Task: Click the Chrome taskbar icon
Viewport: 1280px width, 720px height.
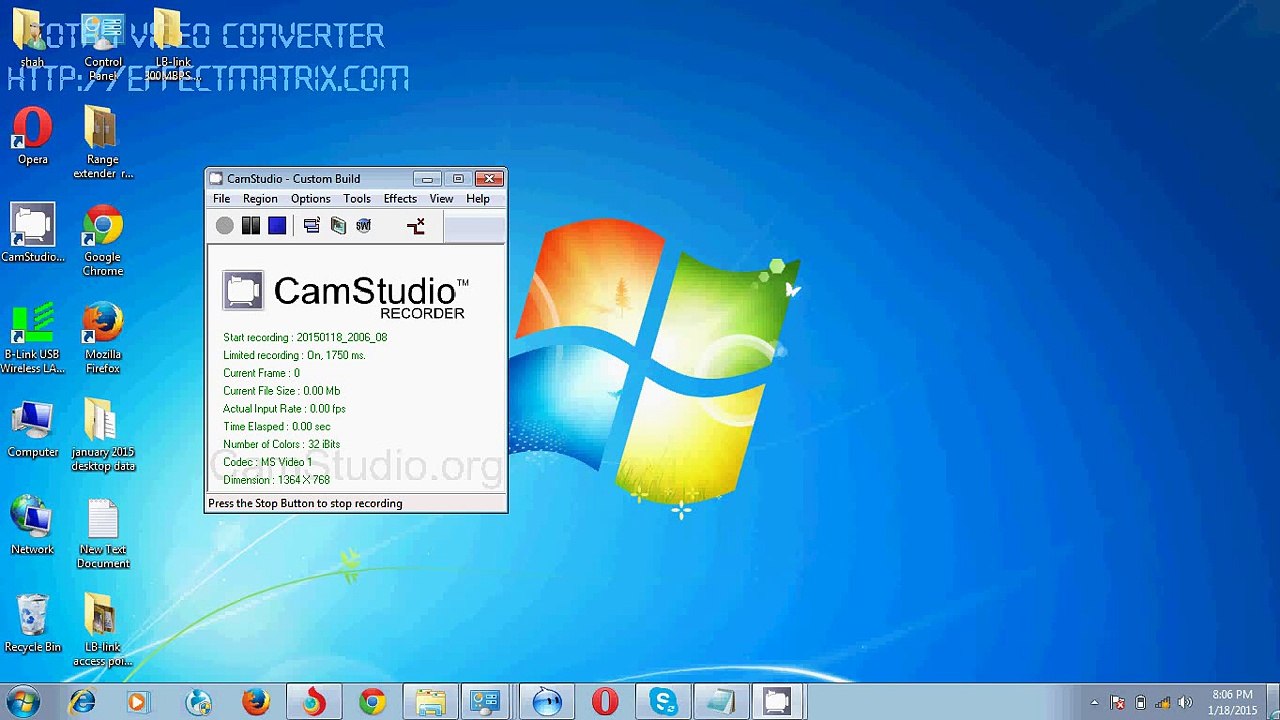Action: pos(372,703)
